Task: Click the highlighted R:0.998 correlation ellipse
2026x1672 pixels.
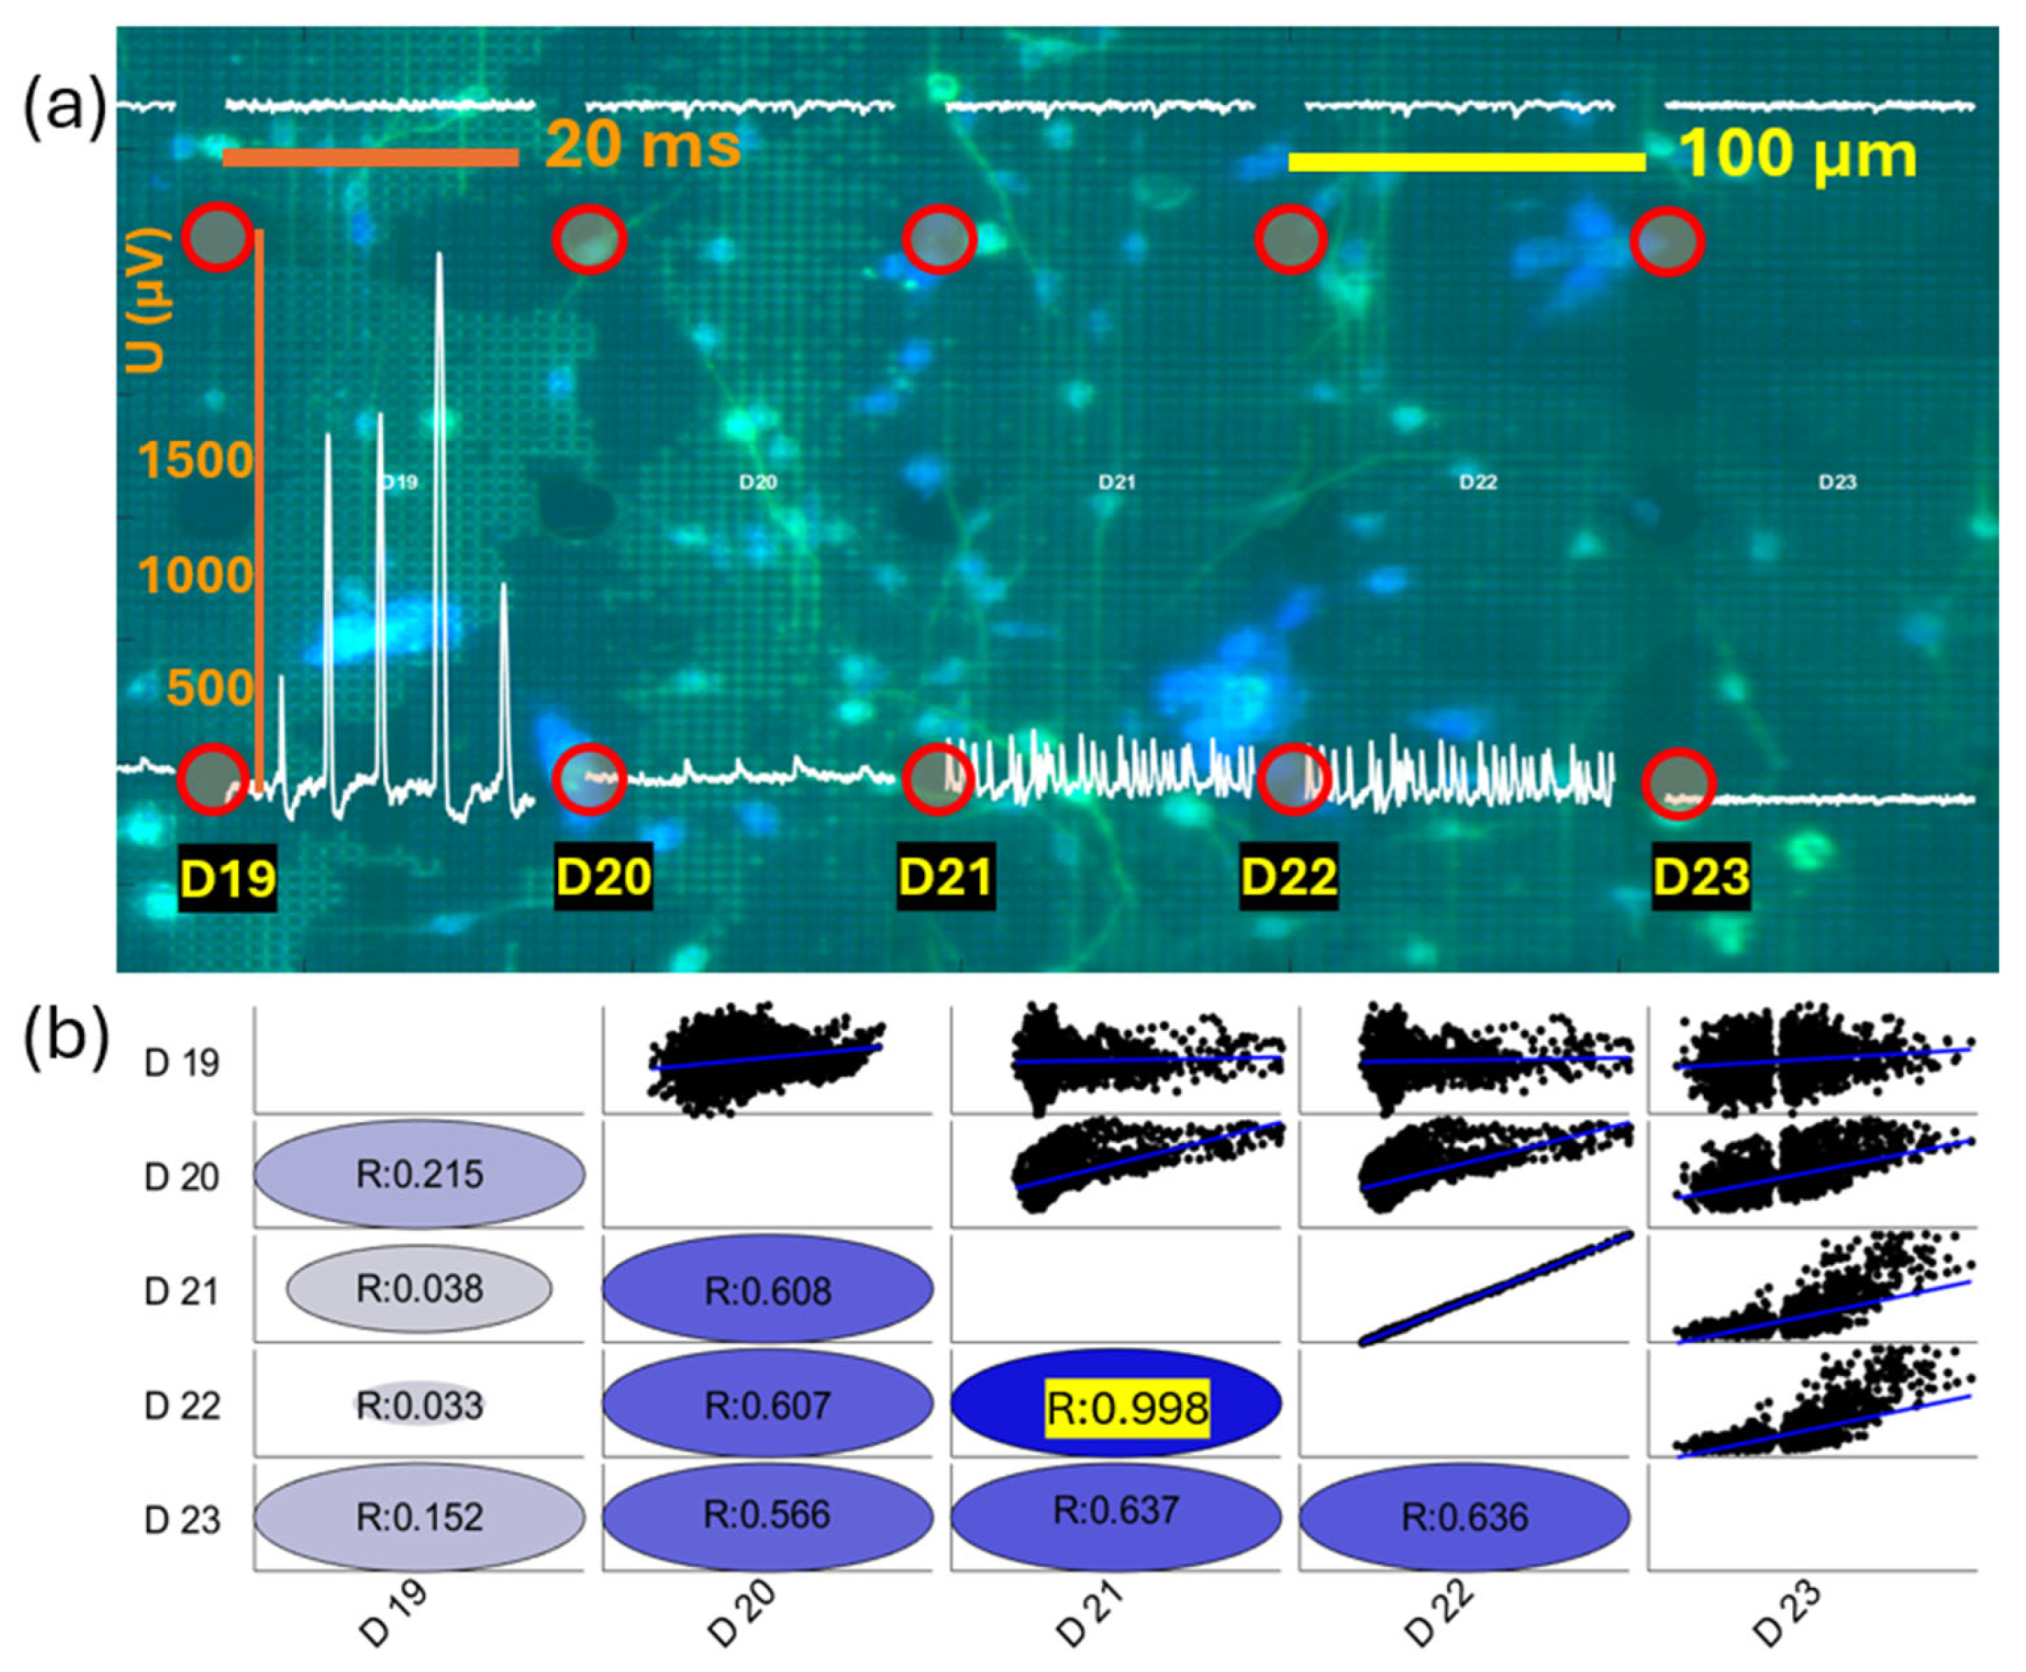Action: coord(1115,1403)
